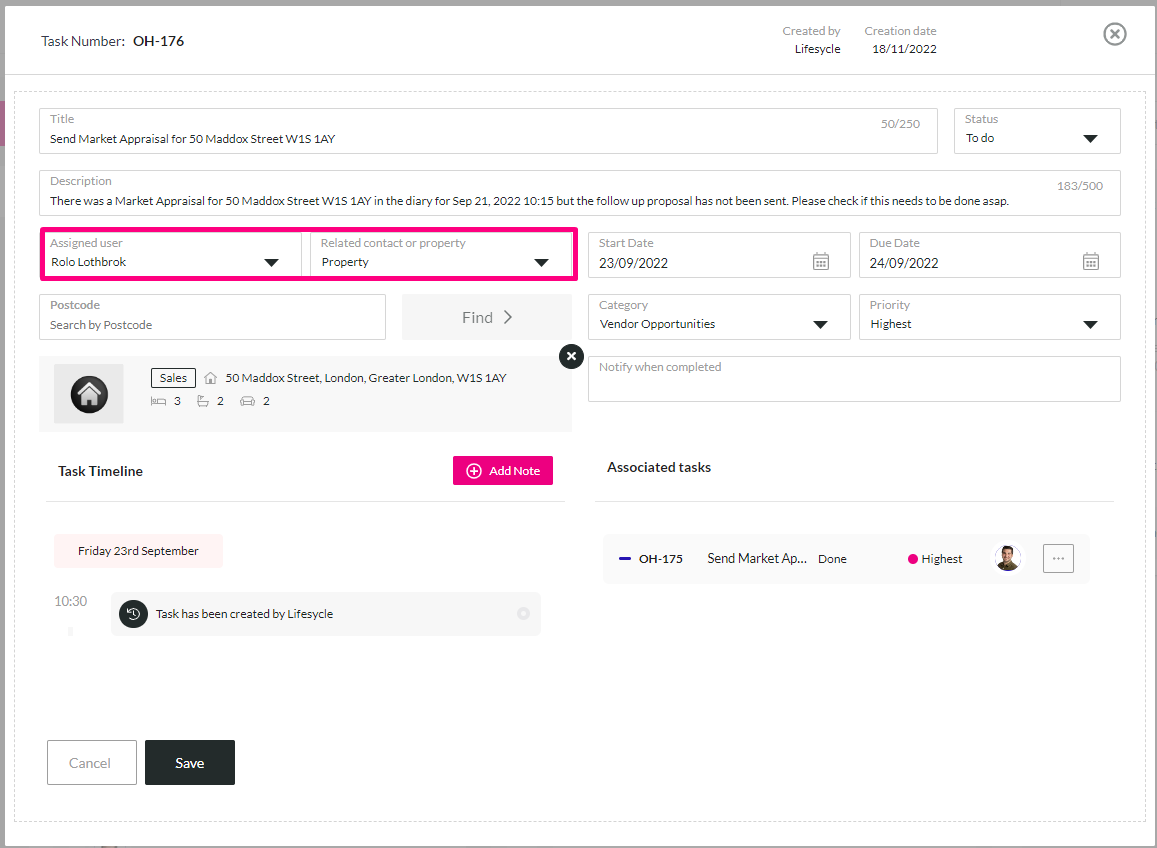This screenshot has width=1157, height=848.
Task: Change the Priority dropdown value
Action: click(990, 317)
